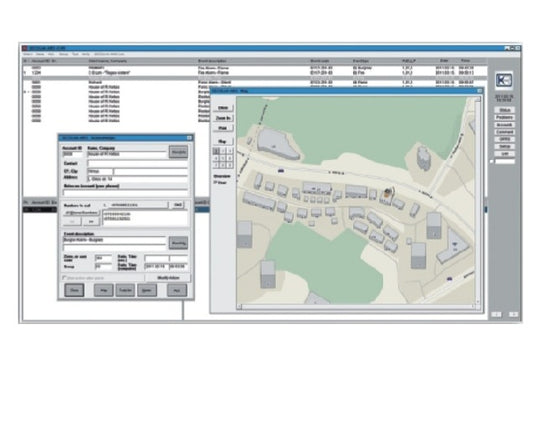Image resolution: width=533 pixels, height=427 pixels.
Task: Click the Zone or user code field
Action: pyautogui.click(x=103, y=258)
